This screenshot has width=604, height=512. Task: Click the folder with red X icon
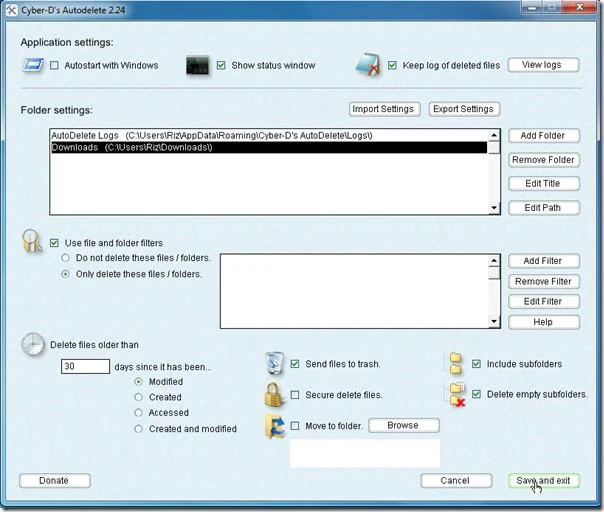(457, 394)
